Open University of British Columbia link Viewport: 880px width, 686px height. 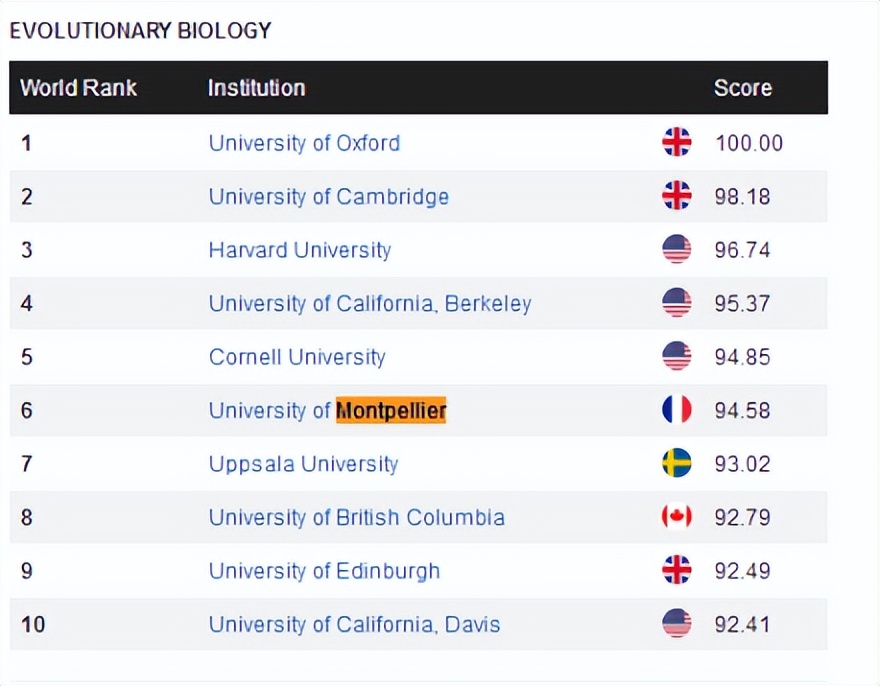click(x=356, y=517)
